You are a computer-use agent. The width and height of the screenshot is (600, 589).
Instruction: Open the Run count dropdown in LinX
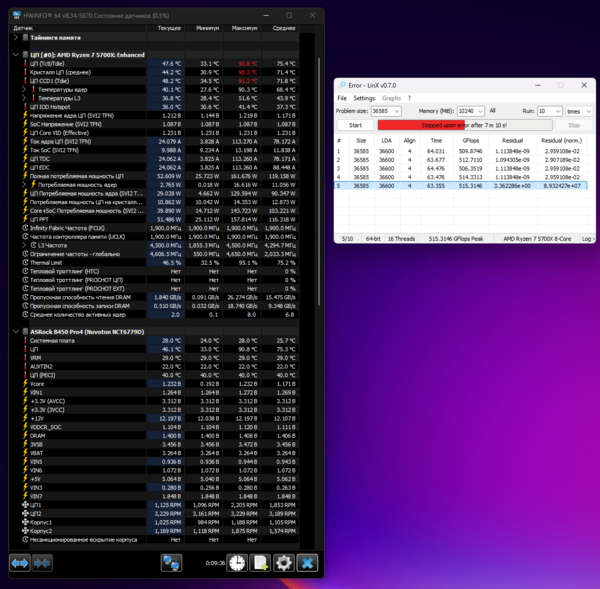558,111
